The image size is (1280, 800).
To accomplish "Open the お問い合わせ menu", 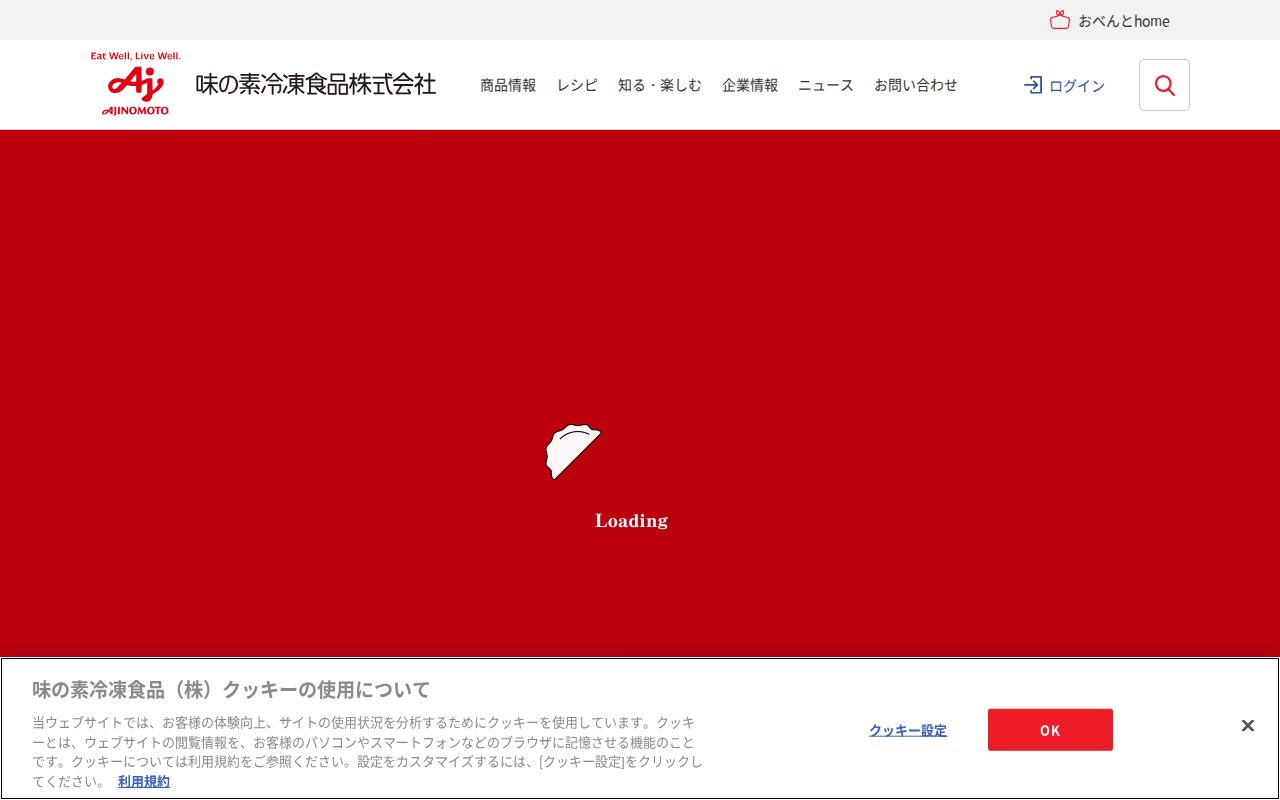I will (x=916, y=85).
